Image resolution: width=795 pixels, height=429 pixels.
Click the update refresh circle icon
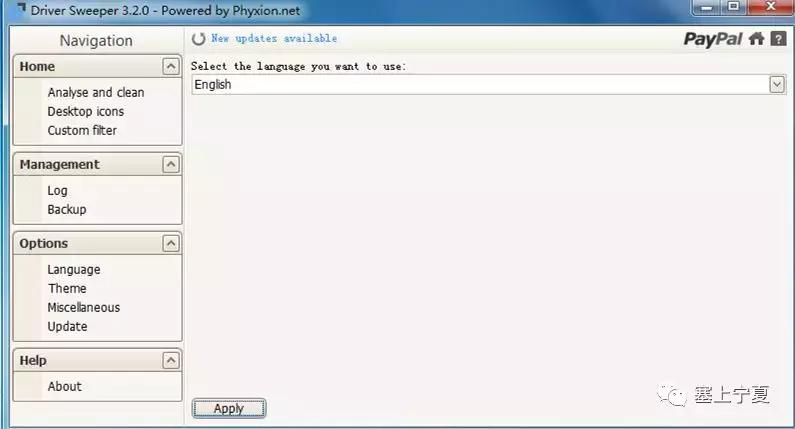click(x=198, y=39)
